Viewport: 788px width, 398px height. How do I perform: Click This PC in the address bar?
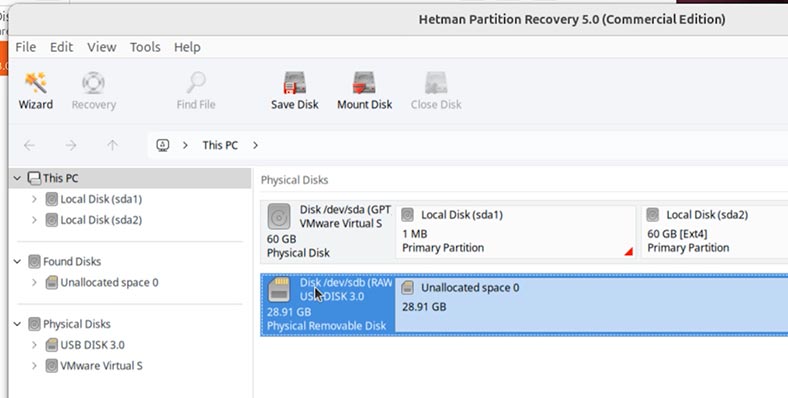220,145
